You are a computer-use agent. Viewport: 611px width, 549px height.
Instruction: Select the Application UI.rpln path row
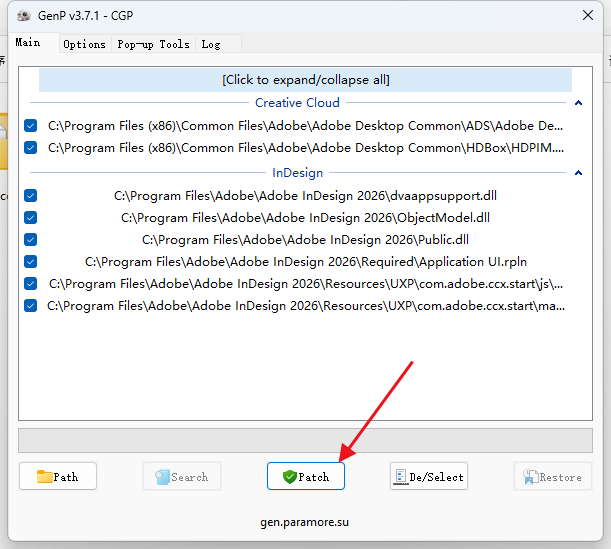coord(306,261)
